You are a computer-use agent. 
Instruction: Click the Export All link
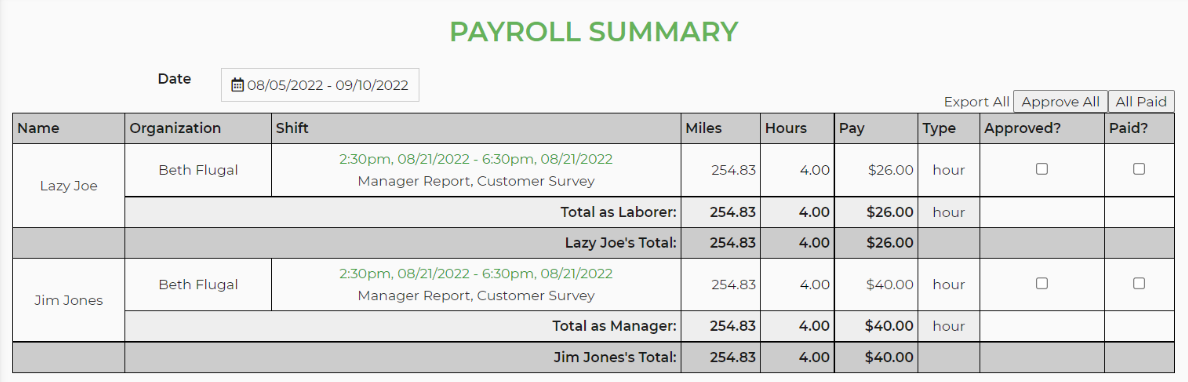[977, 102]
